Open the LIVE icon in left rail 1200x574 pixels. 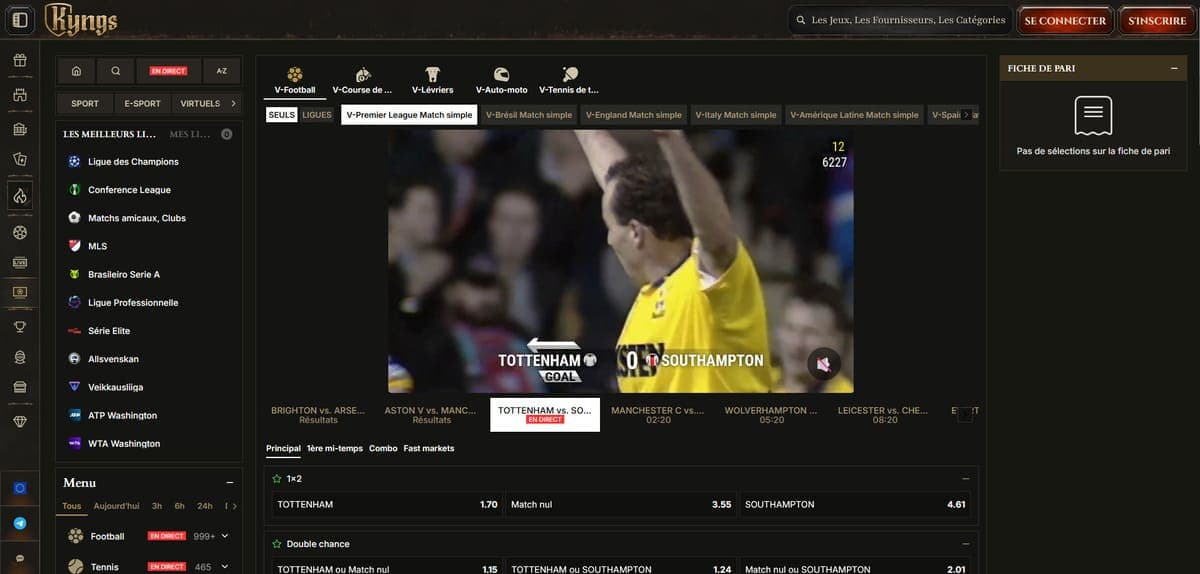click(20, 262)
